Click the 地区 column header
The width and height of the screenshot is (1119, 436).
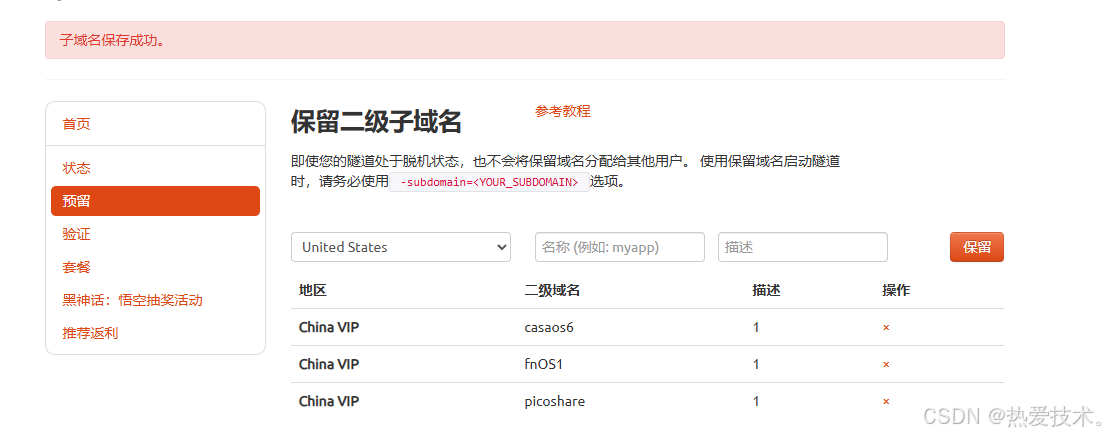(x=313, y=290)
